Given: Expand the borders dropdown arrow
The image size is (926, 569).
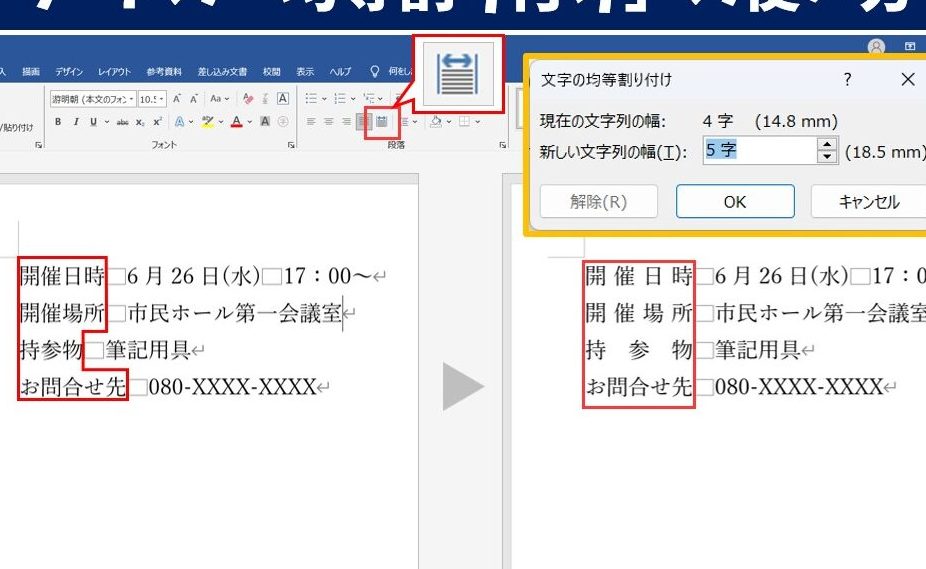Looking at the screenshot, I should pos(477,122).
